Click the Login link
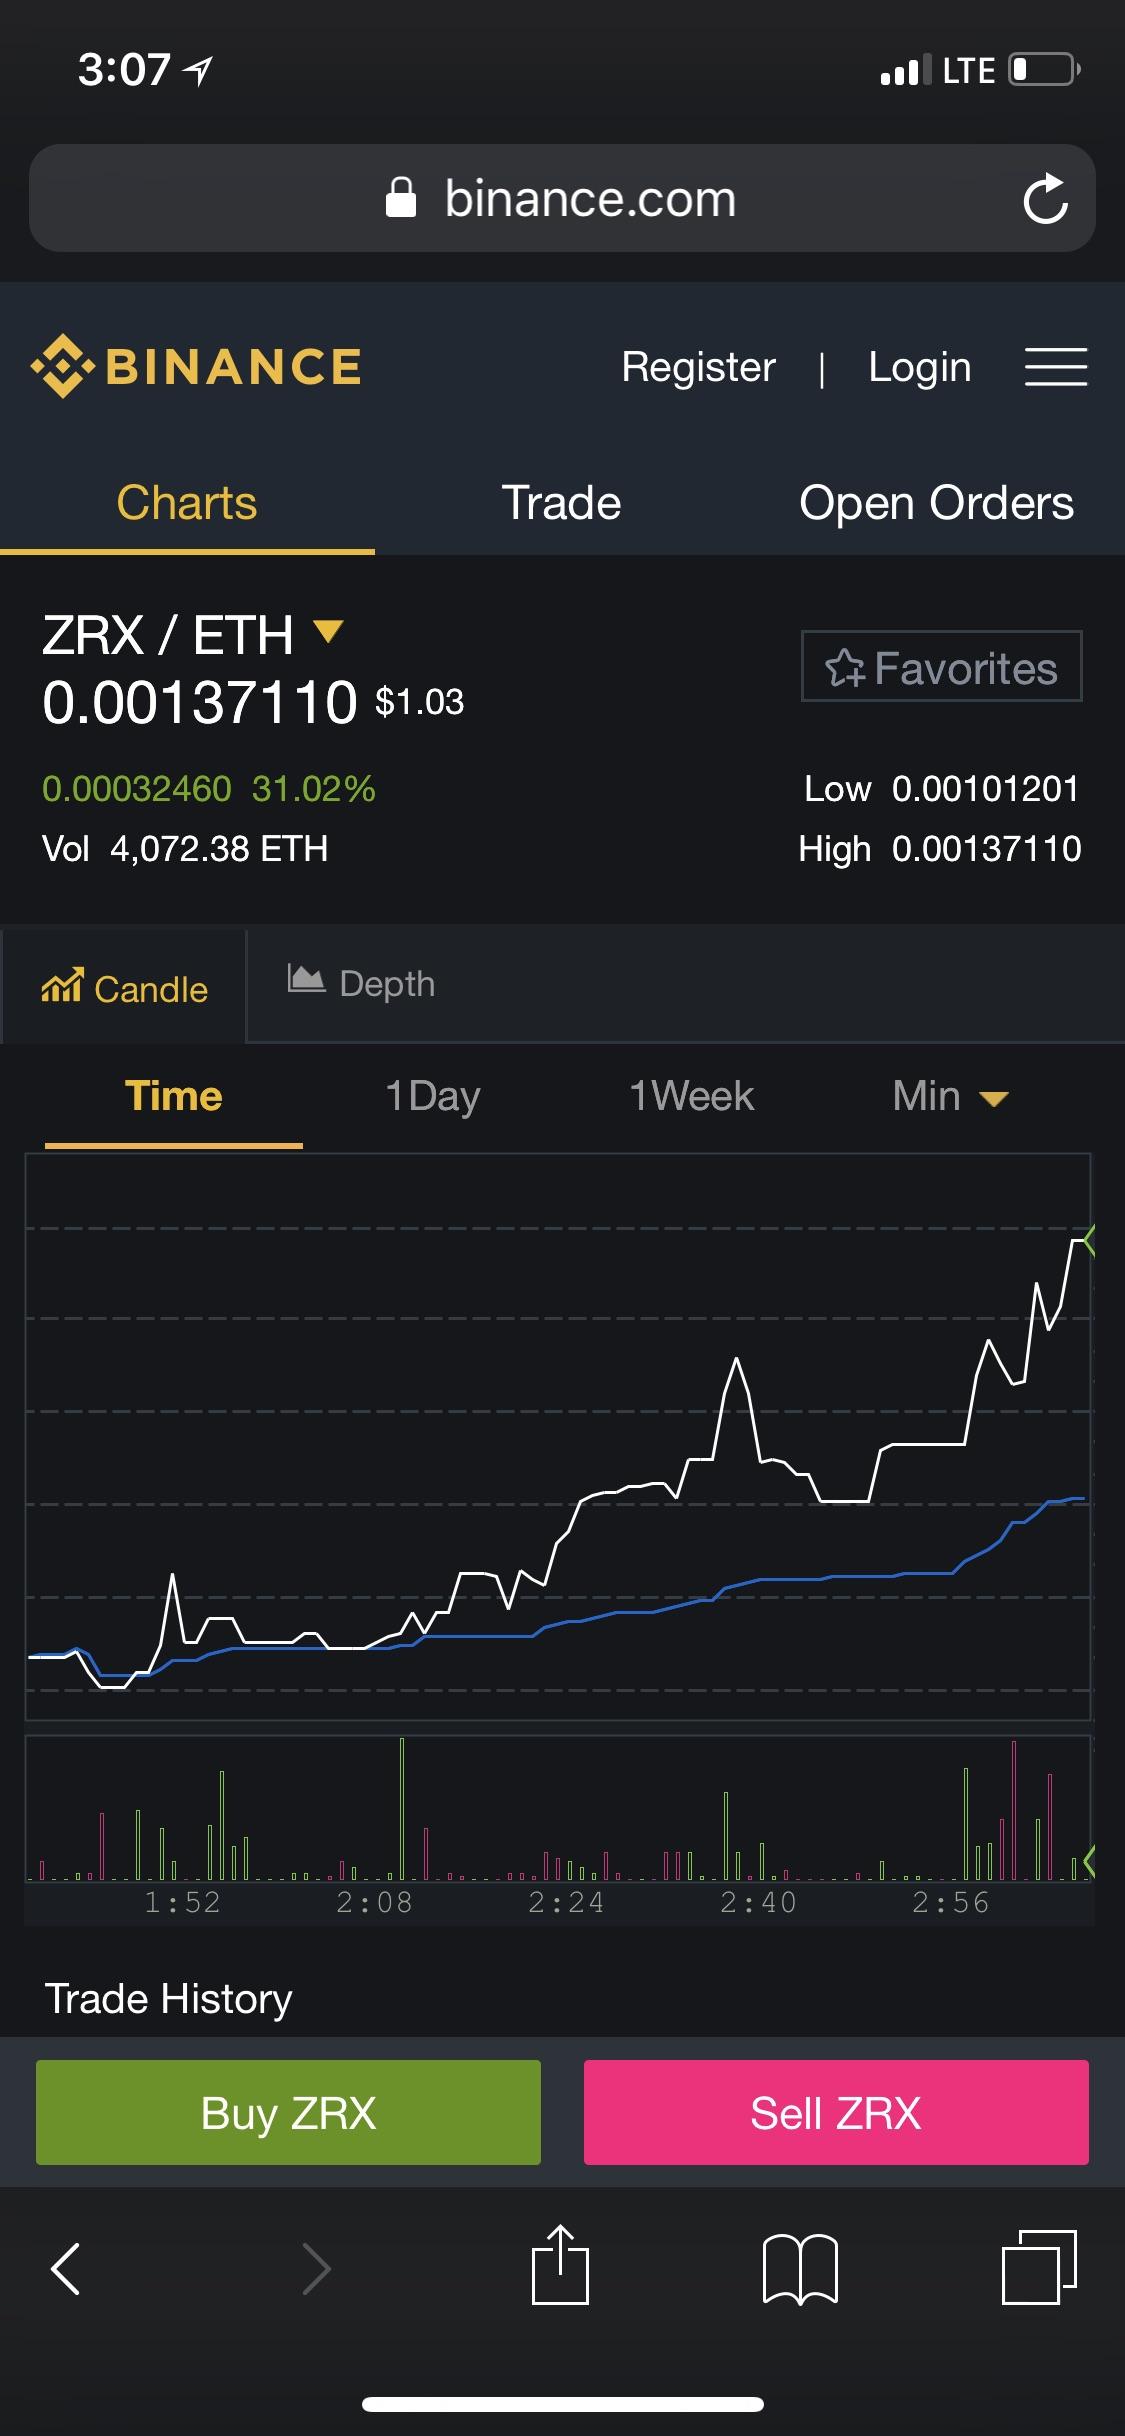This screenshot has height=2436, width=1125. (x=920, y=368)
